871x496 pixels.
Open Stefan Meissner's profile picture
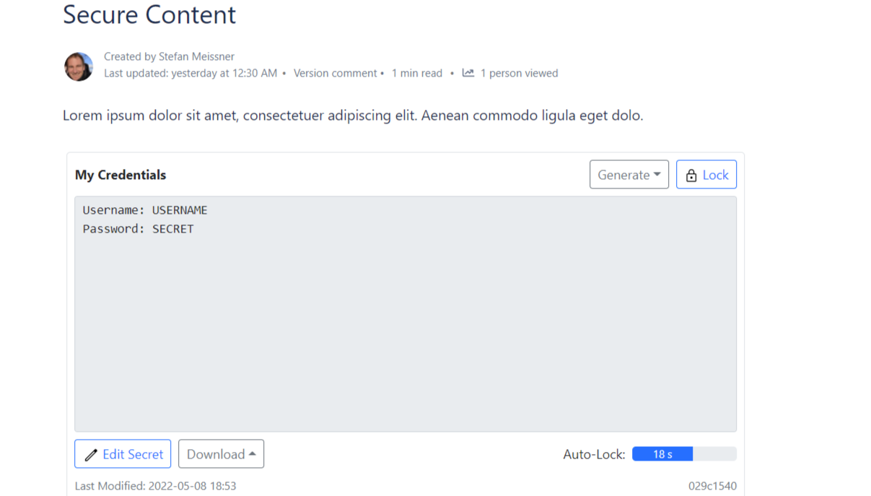tap(78, 66)
